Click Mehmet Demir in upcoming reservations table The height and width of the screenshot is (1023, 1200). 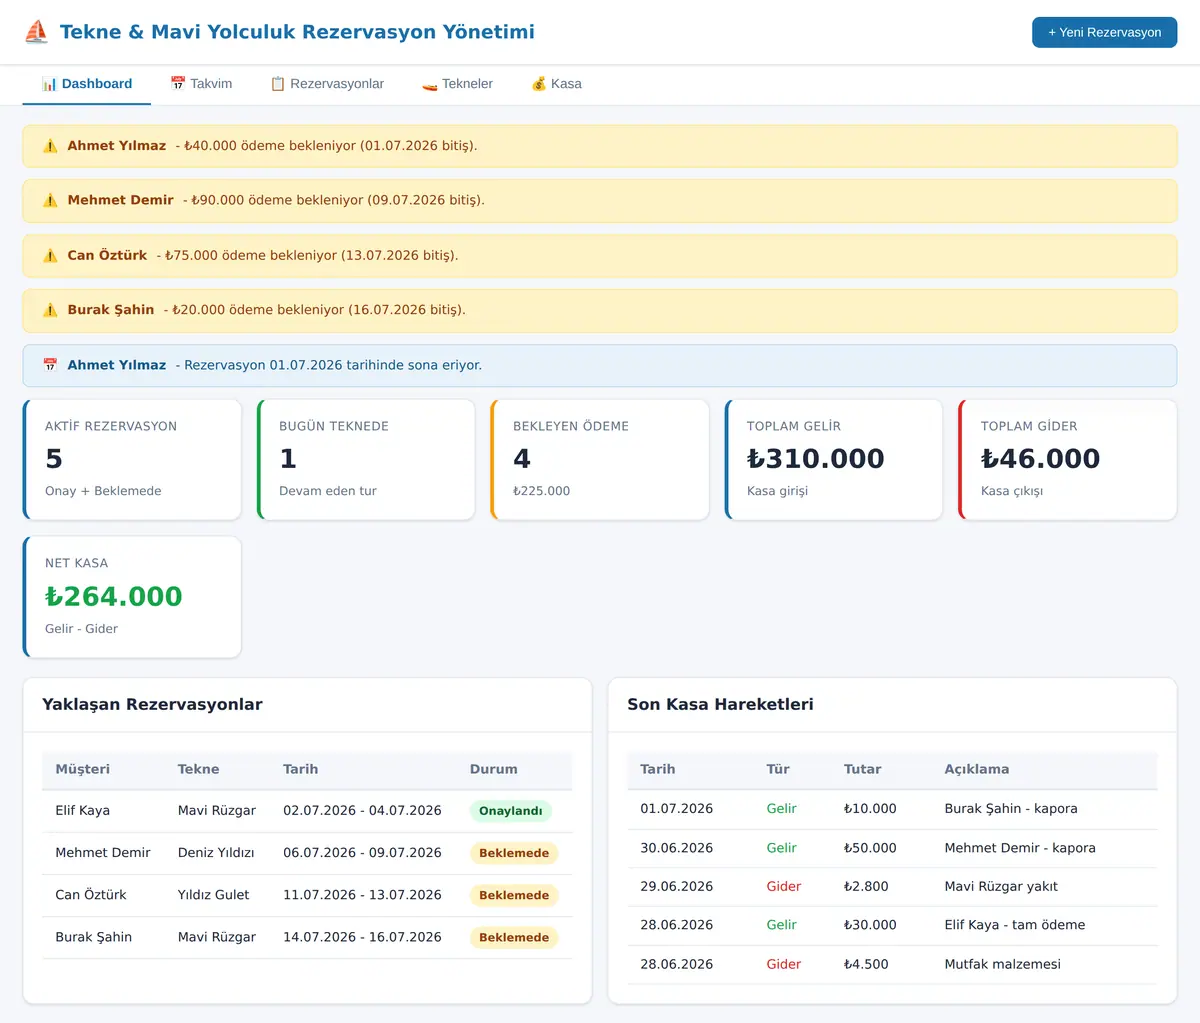pyautogui.click(x=102, y=853)
